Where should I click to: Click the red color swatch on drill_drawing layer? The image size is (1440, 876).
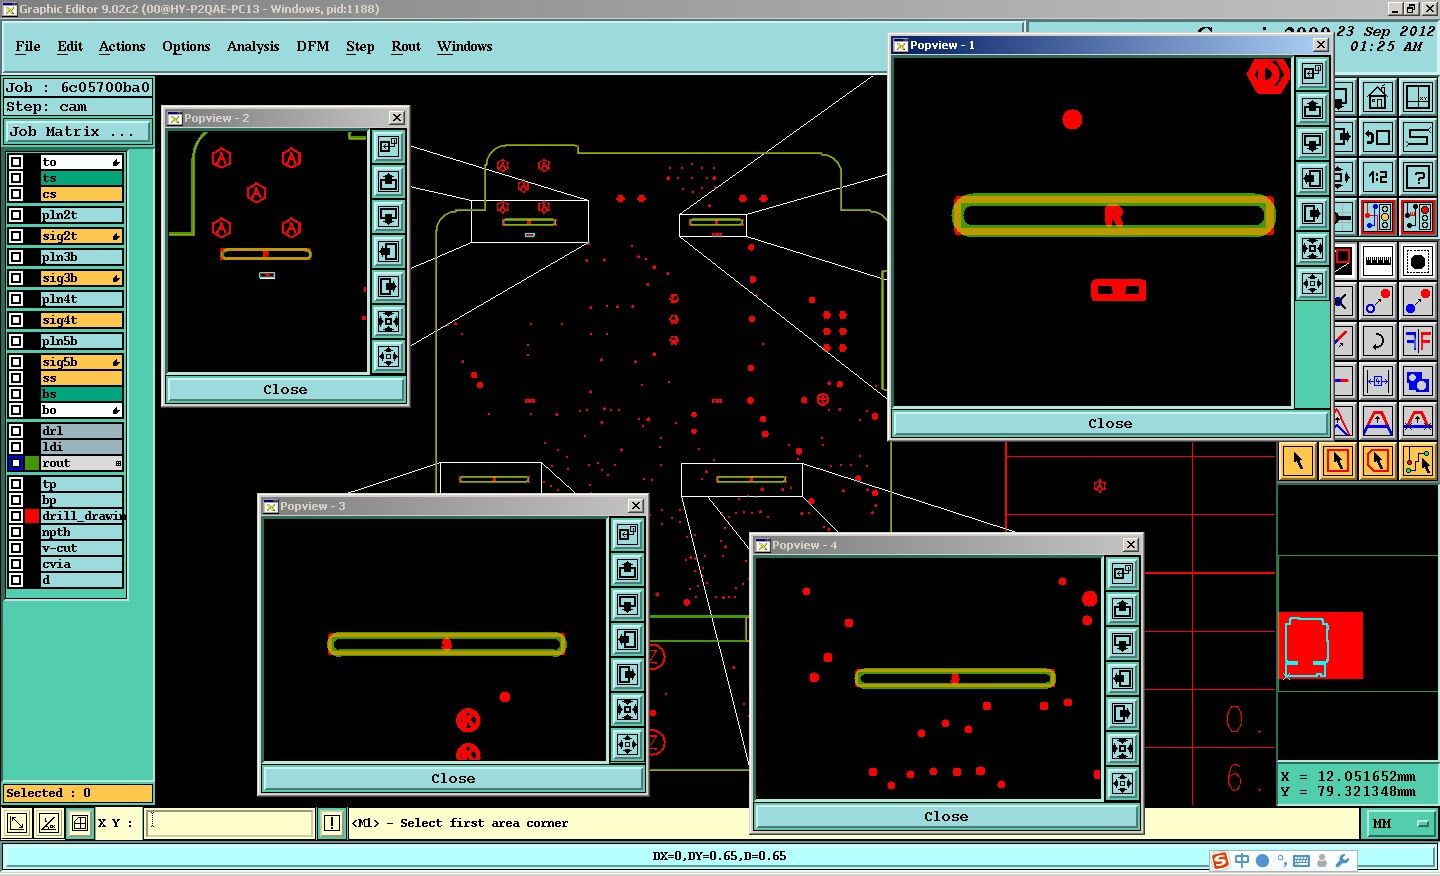[x=33, y=516]
